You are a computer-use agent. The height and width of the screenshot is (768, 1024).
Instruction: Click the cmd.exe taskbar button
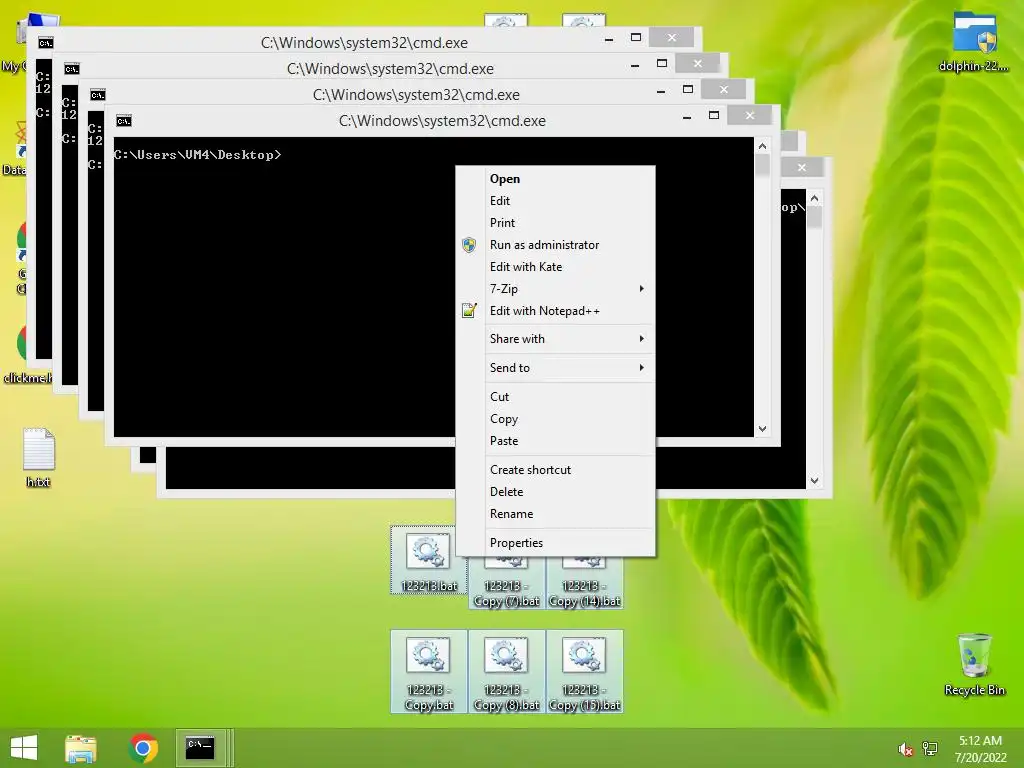(x=201, y=748)
